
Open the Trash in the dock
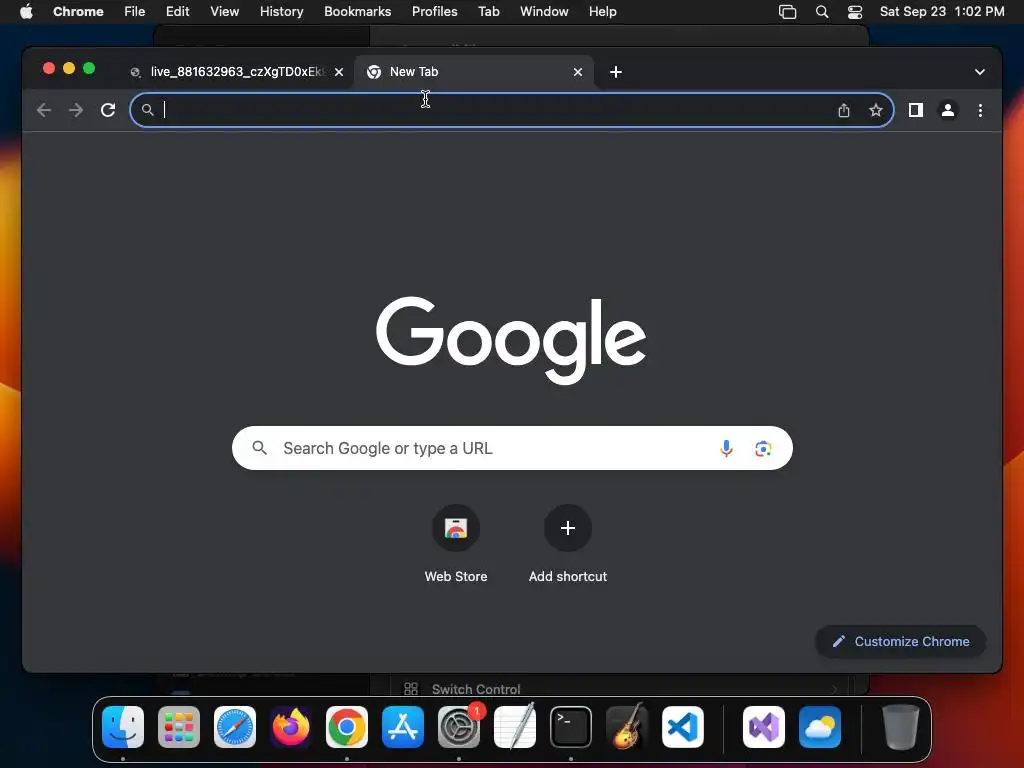tap(901, 727)
